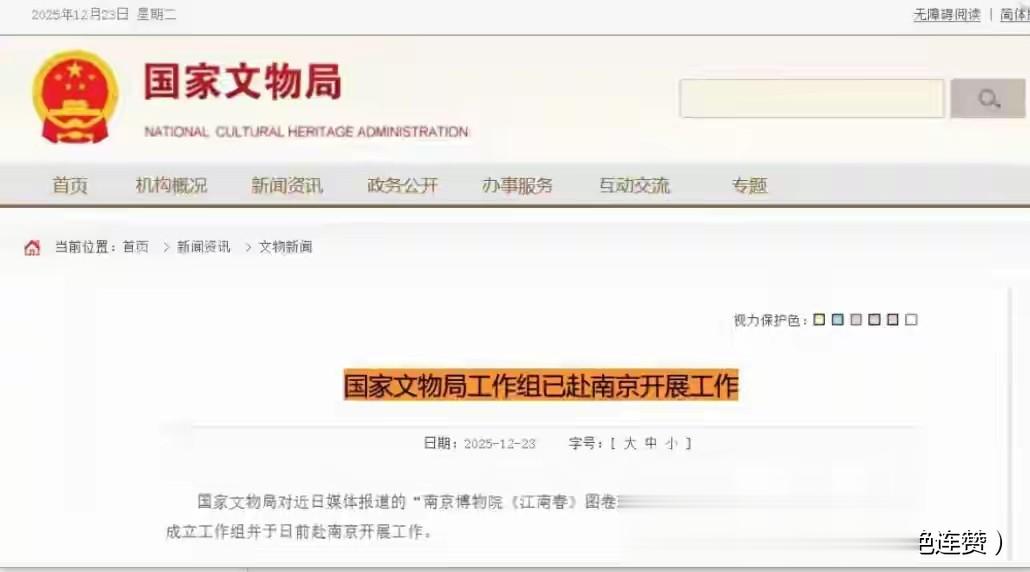Select the white eye-protection color swatch
Image resolution: width=1030 pixels, height=572 pixels.
pyautogui.click(x=911, y=320)
